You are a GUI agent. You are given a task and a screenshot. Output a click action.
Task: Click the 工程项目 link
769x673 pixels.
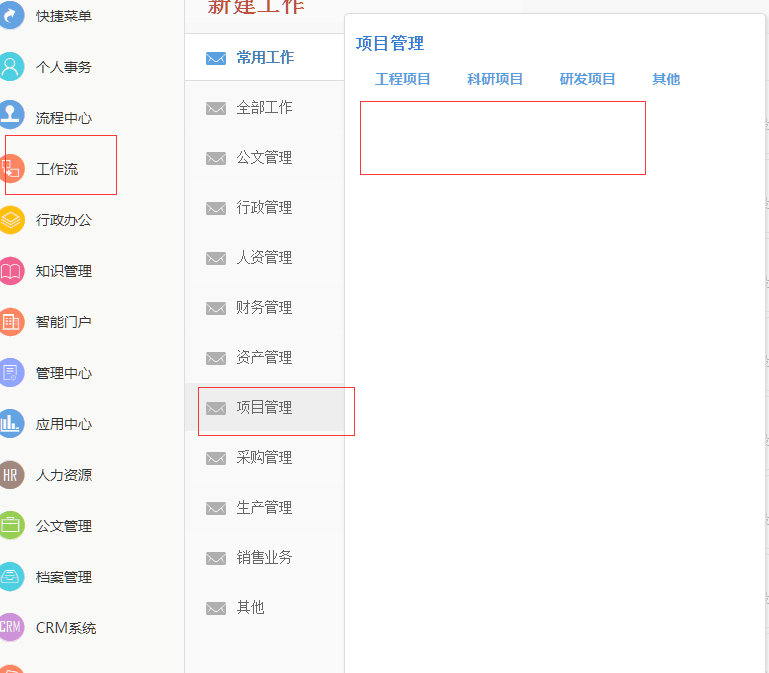tap(403, 79)
